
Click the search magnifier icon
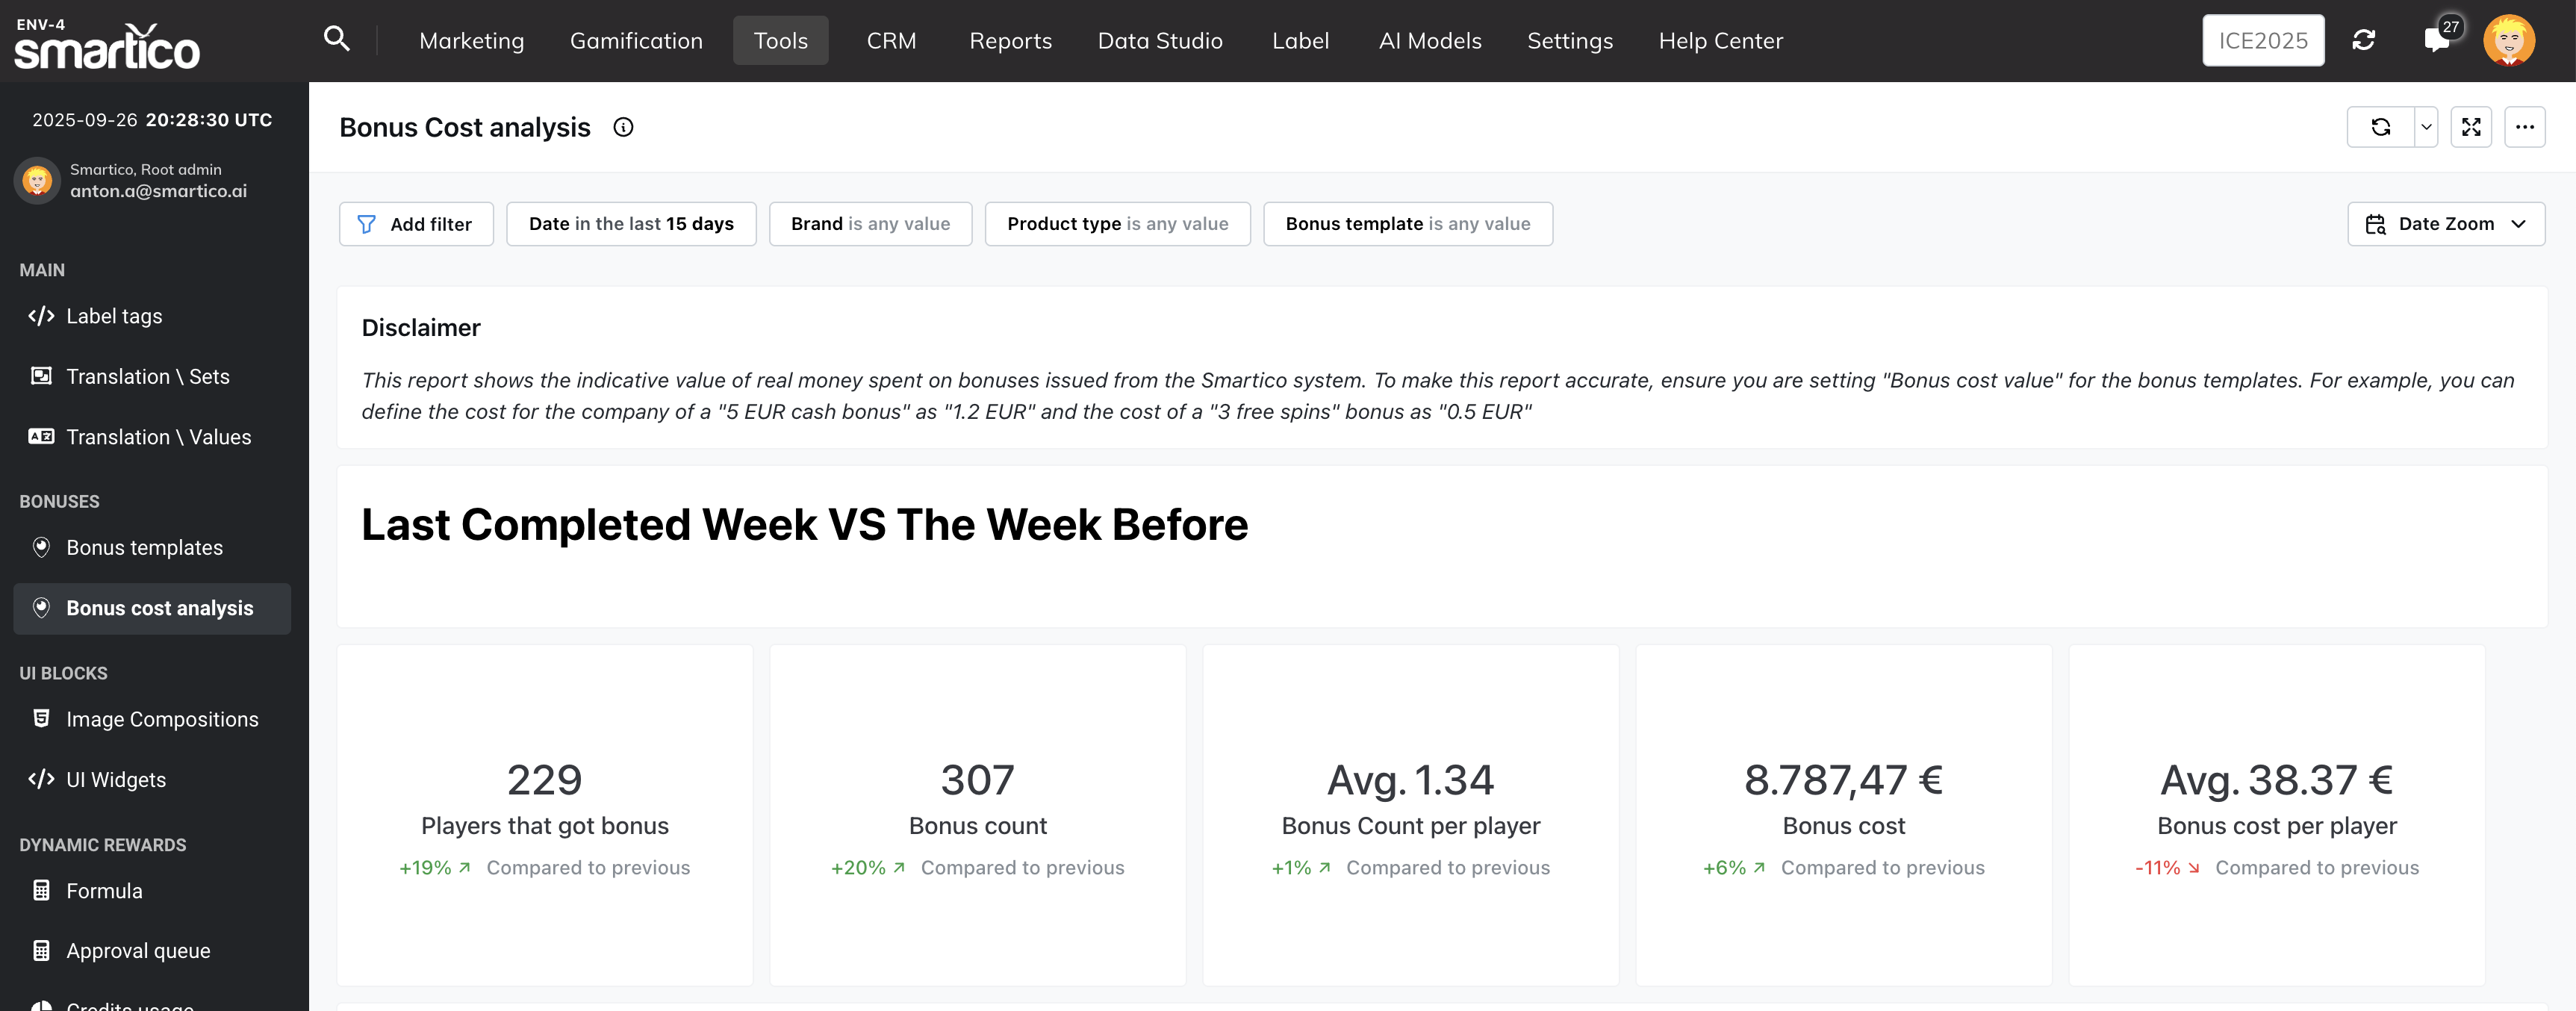point(337,39)
